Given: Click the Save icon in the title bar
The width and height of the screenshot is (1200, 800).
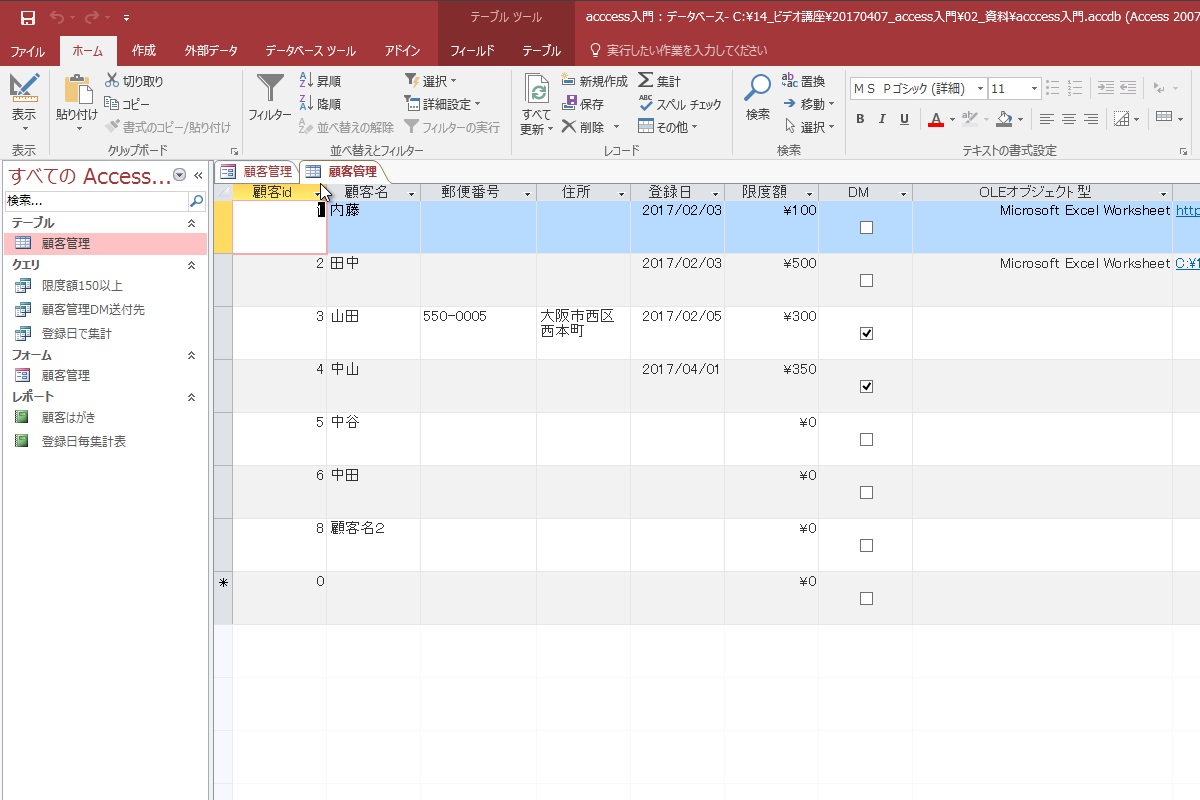Looking at the screenshot, I should (28, 18).
